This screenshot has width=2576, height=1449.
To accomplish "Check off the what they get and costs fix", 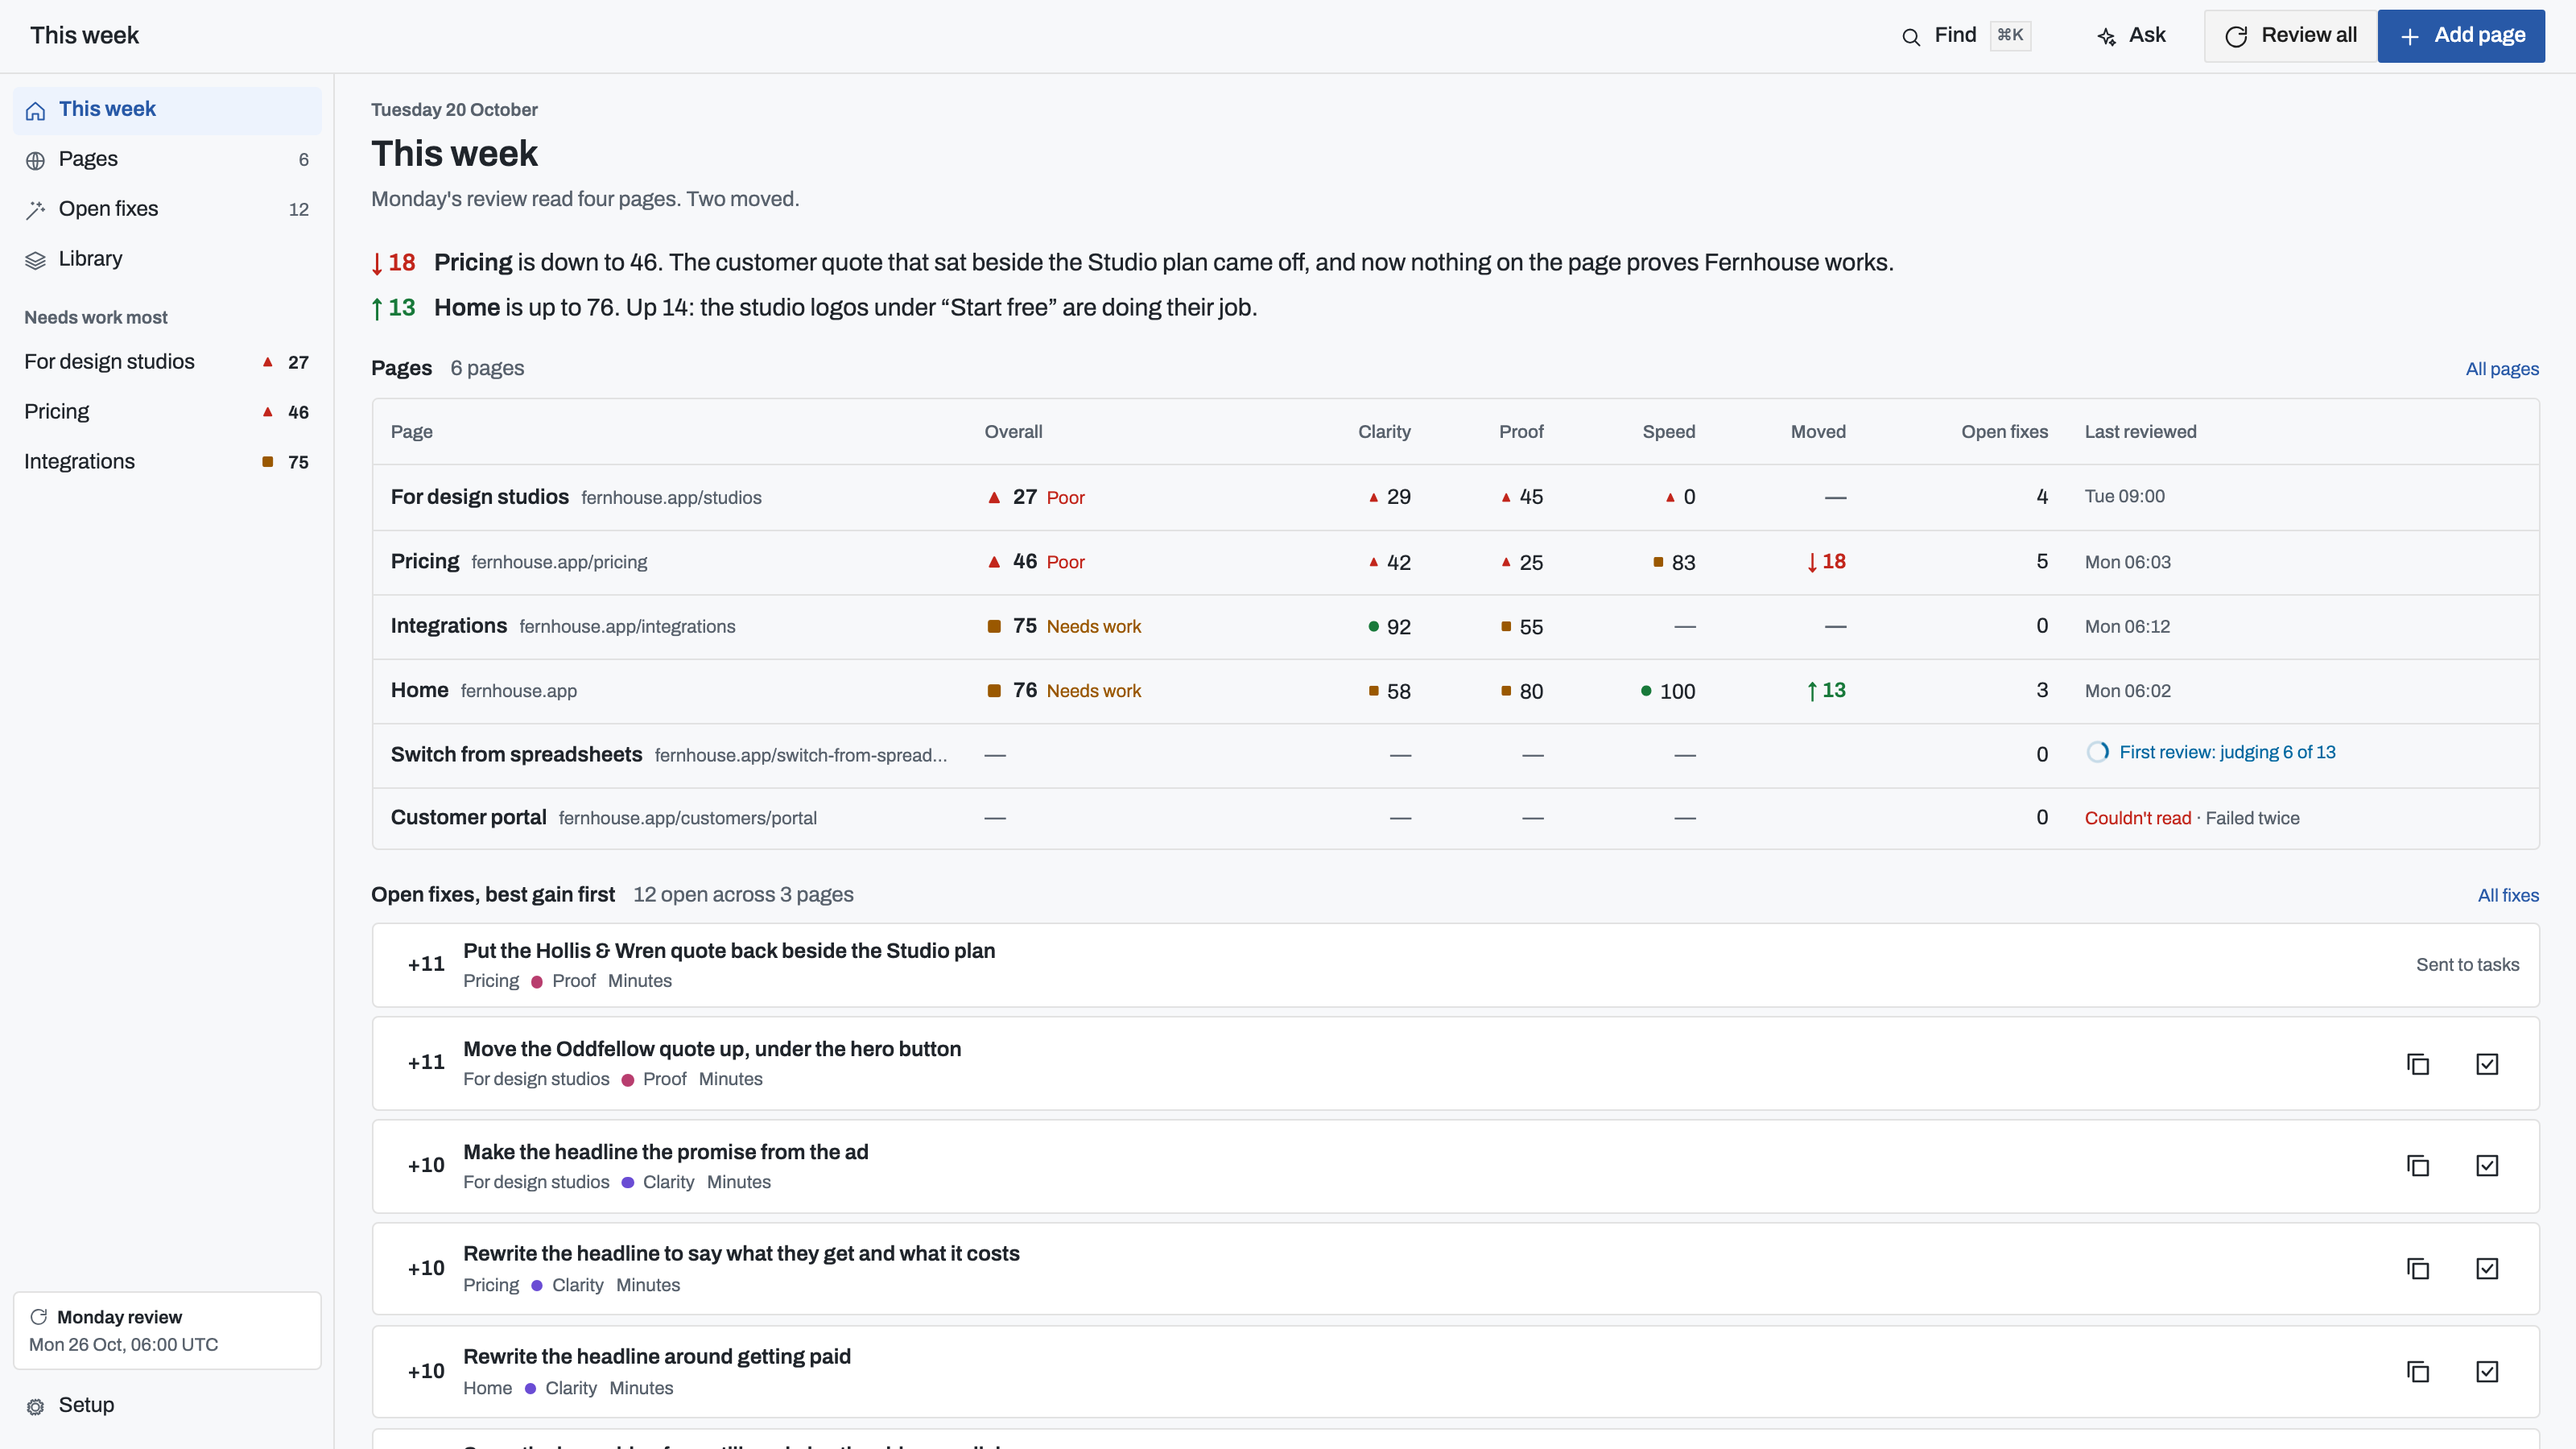I will [2487, 1269].
